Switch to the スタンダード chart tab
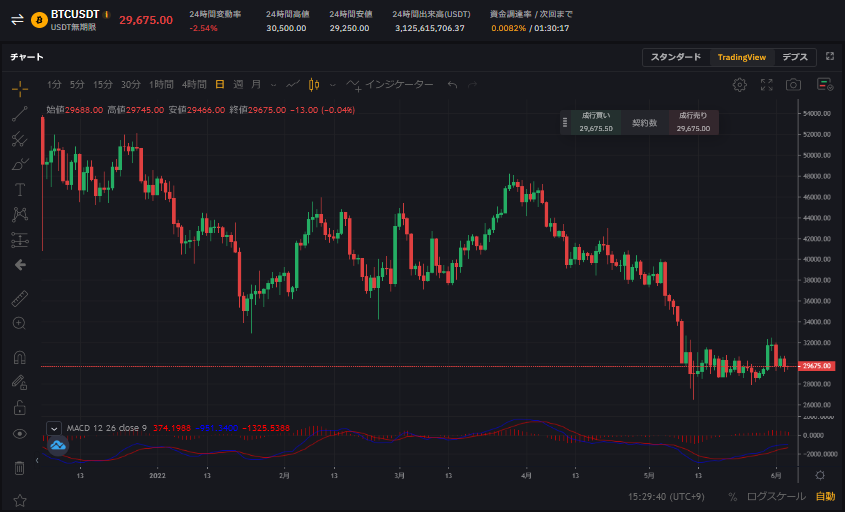 point(676,57)
